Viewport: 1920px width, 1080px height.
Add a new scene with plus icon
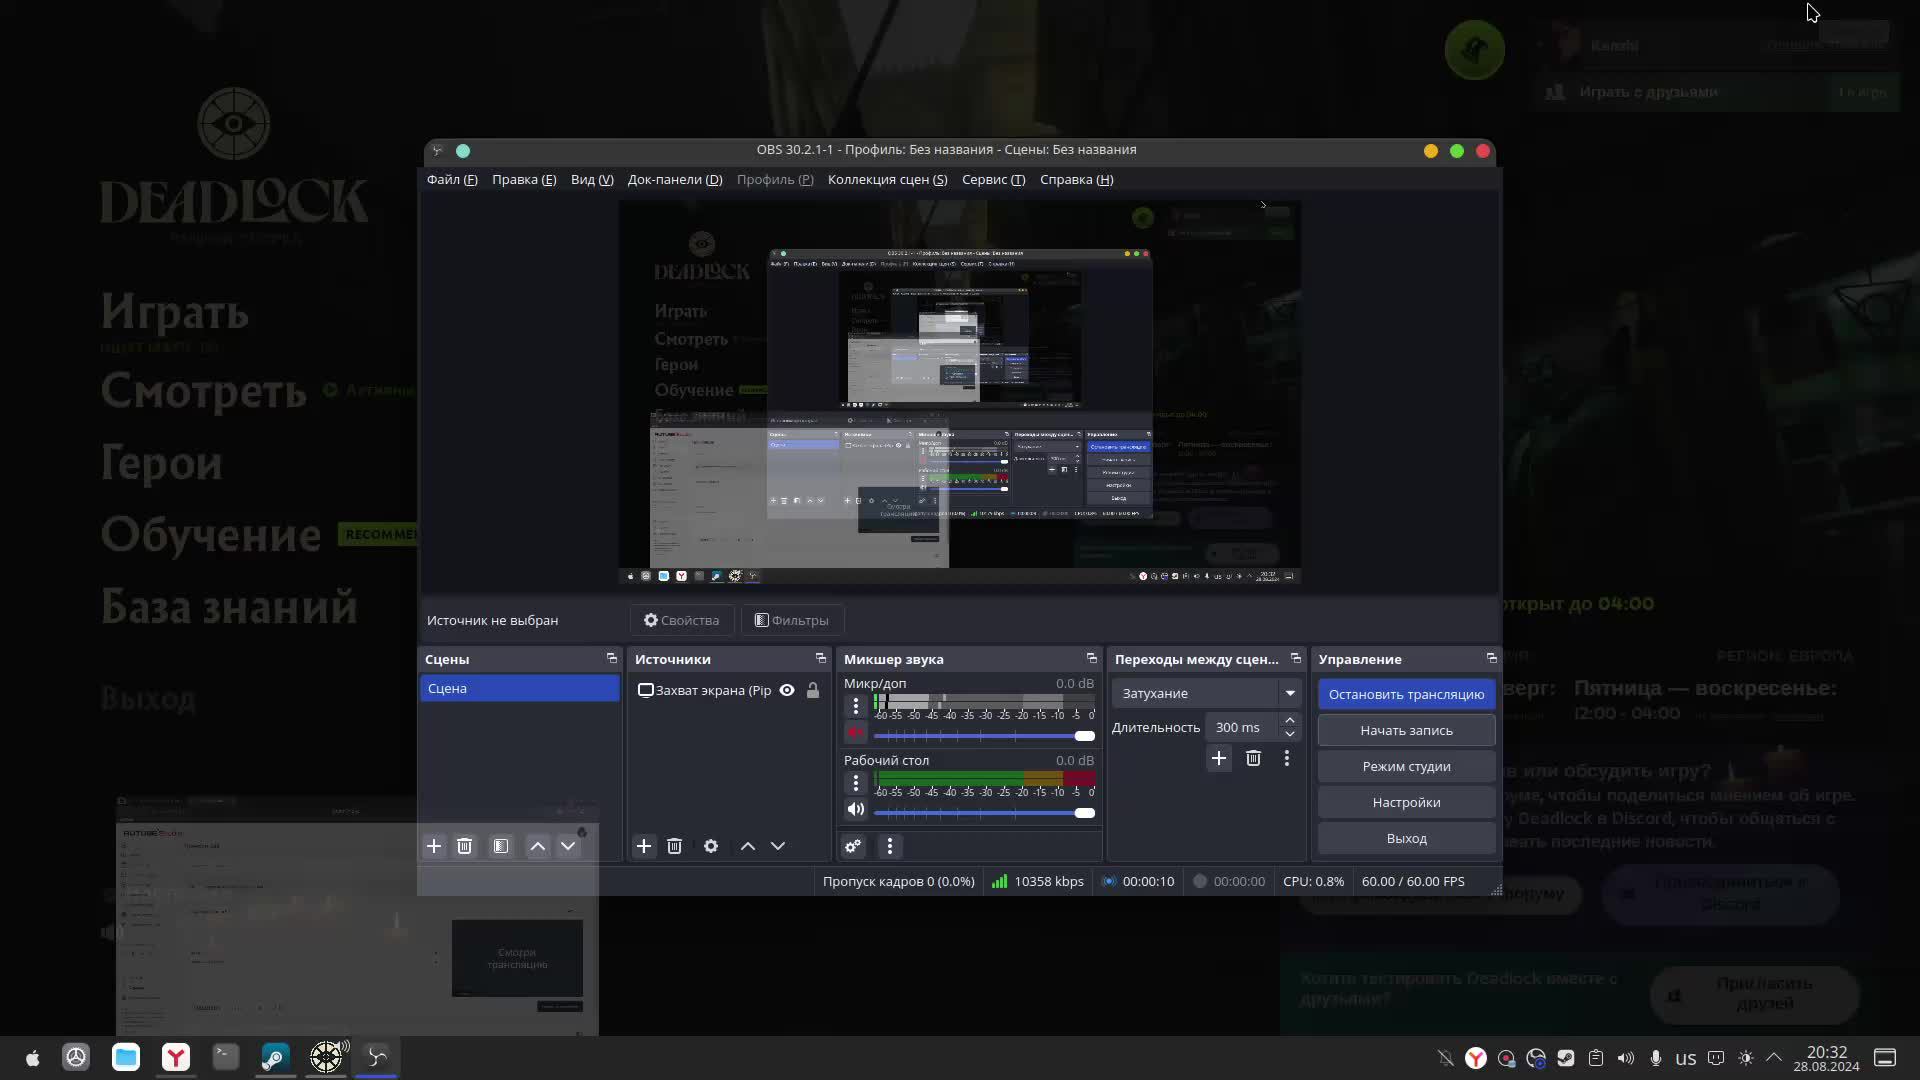[434, 846]
